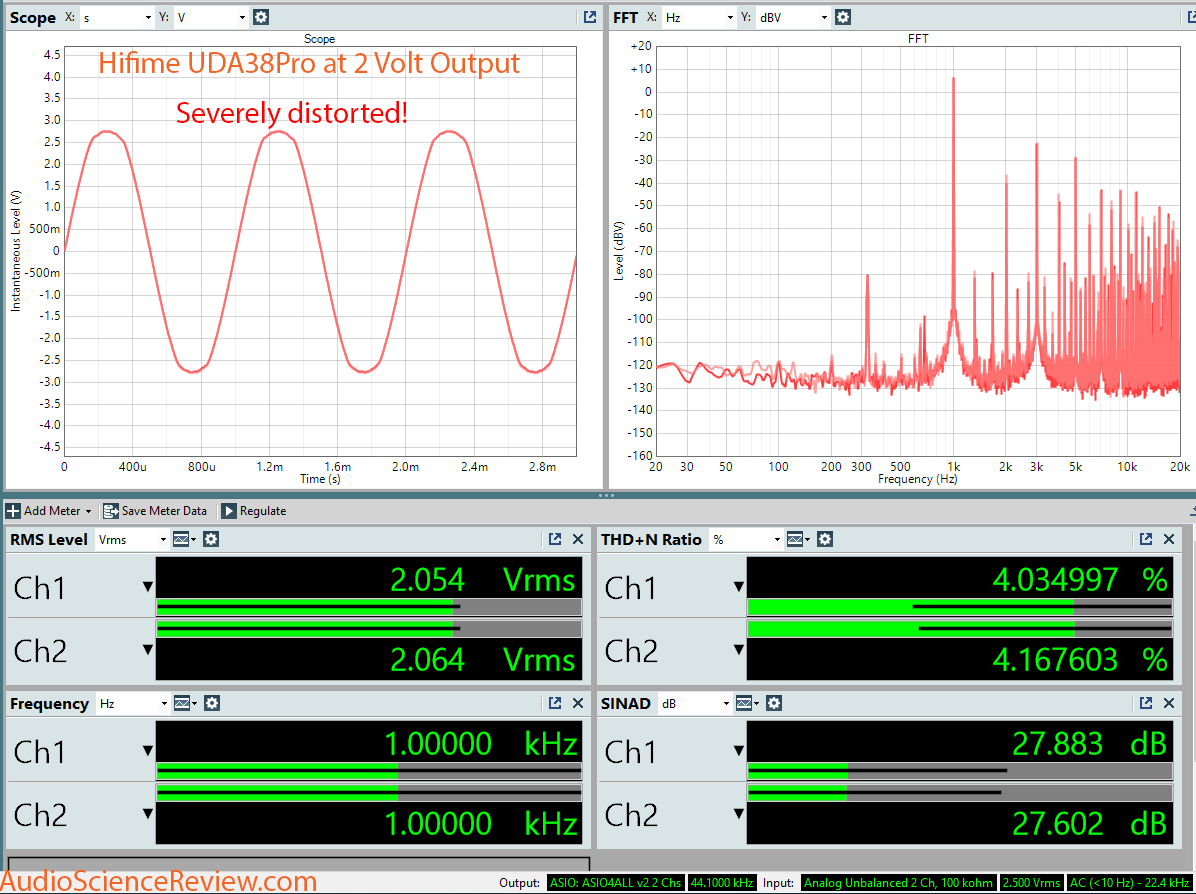Viewport: 1196px width, 894px height.
Task: Select 2.500 Vrms input range status
Action: [x=1031, y=883]
